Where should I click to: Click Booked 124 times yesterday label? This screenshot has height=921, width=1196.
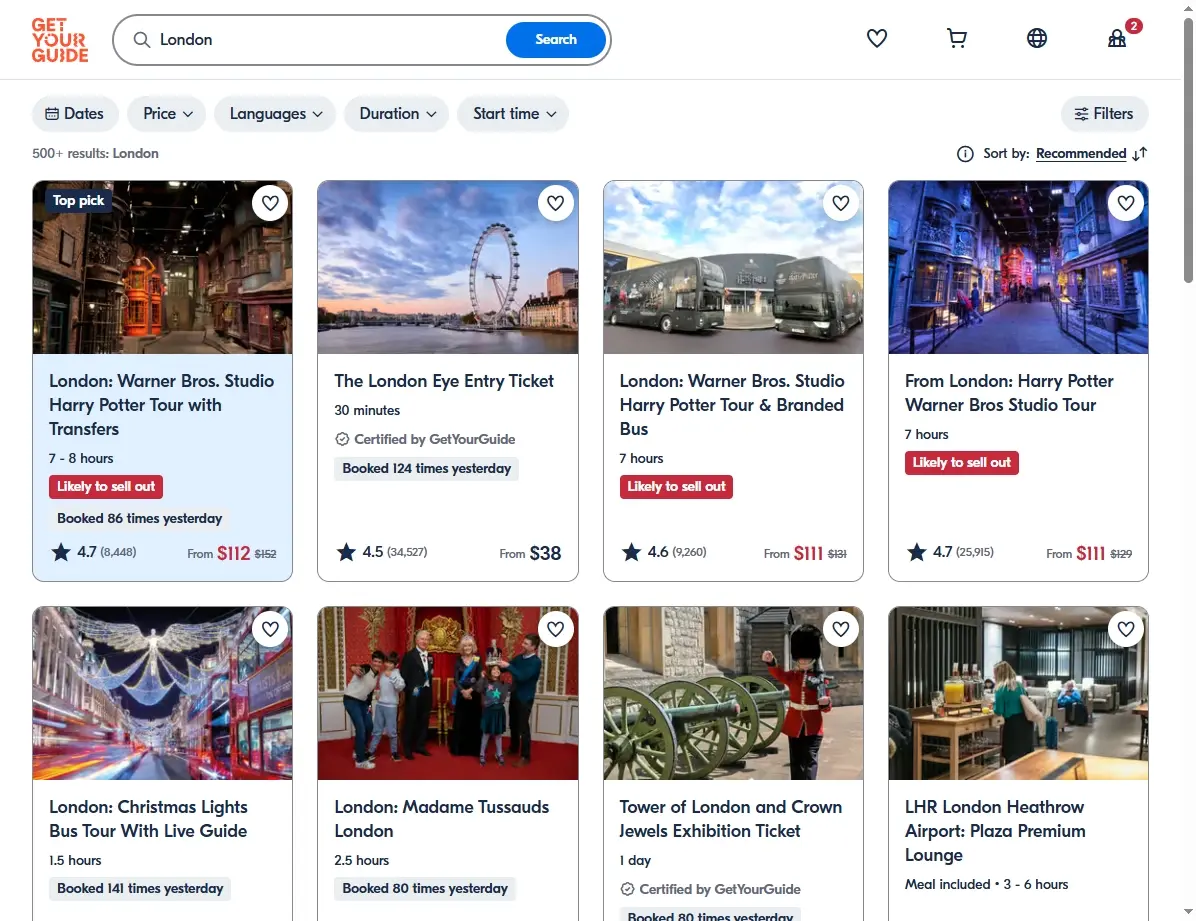pyautogui.click(x=426, y=469)
